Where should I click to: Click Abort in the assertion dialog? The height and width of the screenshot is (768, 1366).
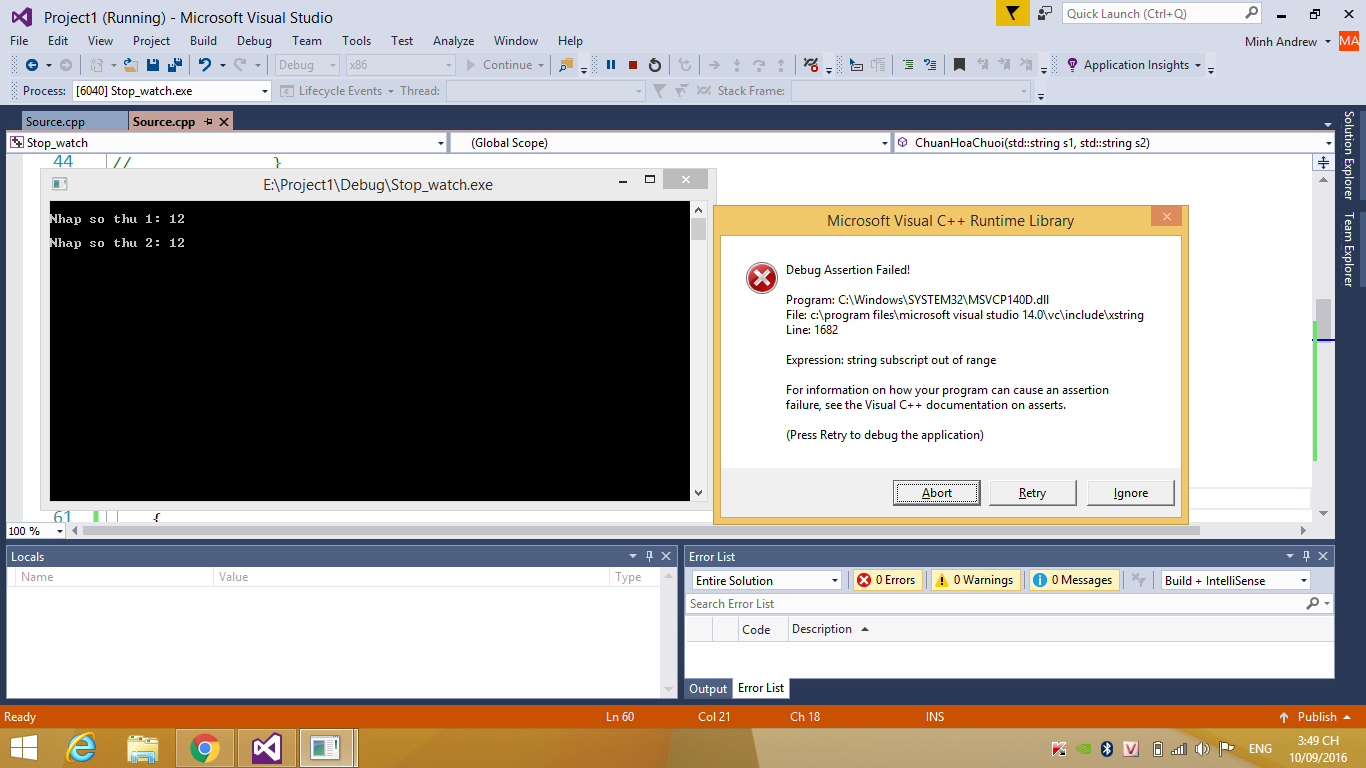coord(937,492)
